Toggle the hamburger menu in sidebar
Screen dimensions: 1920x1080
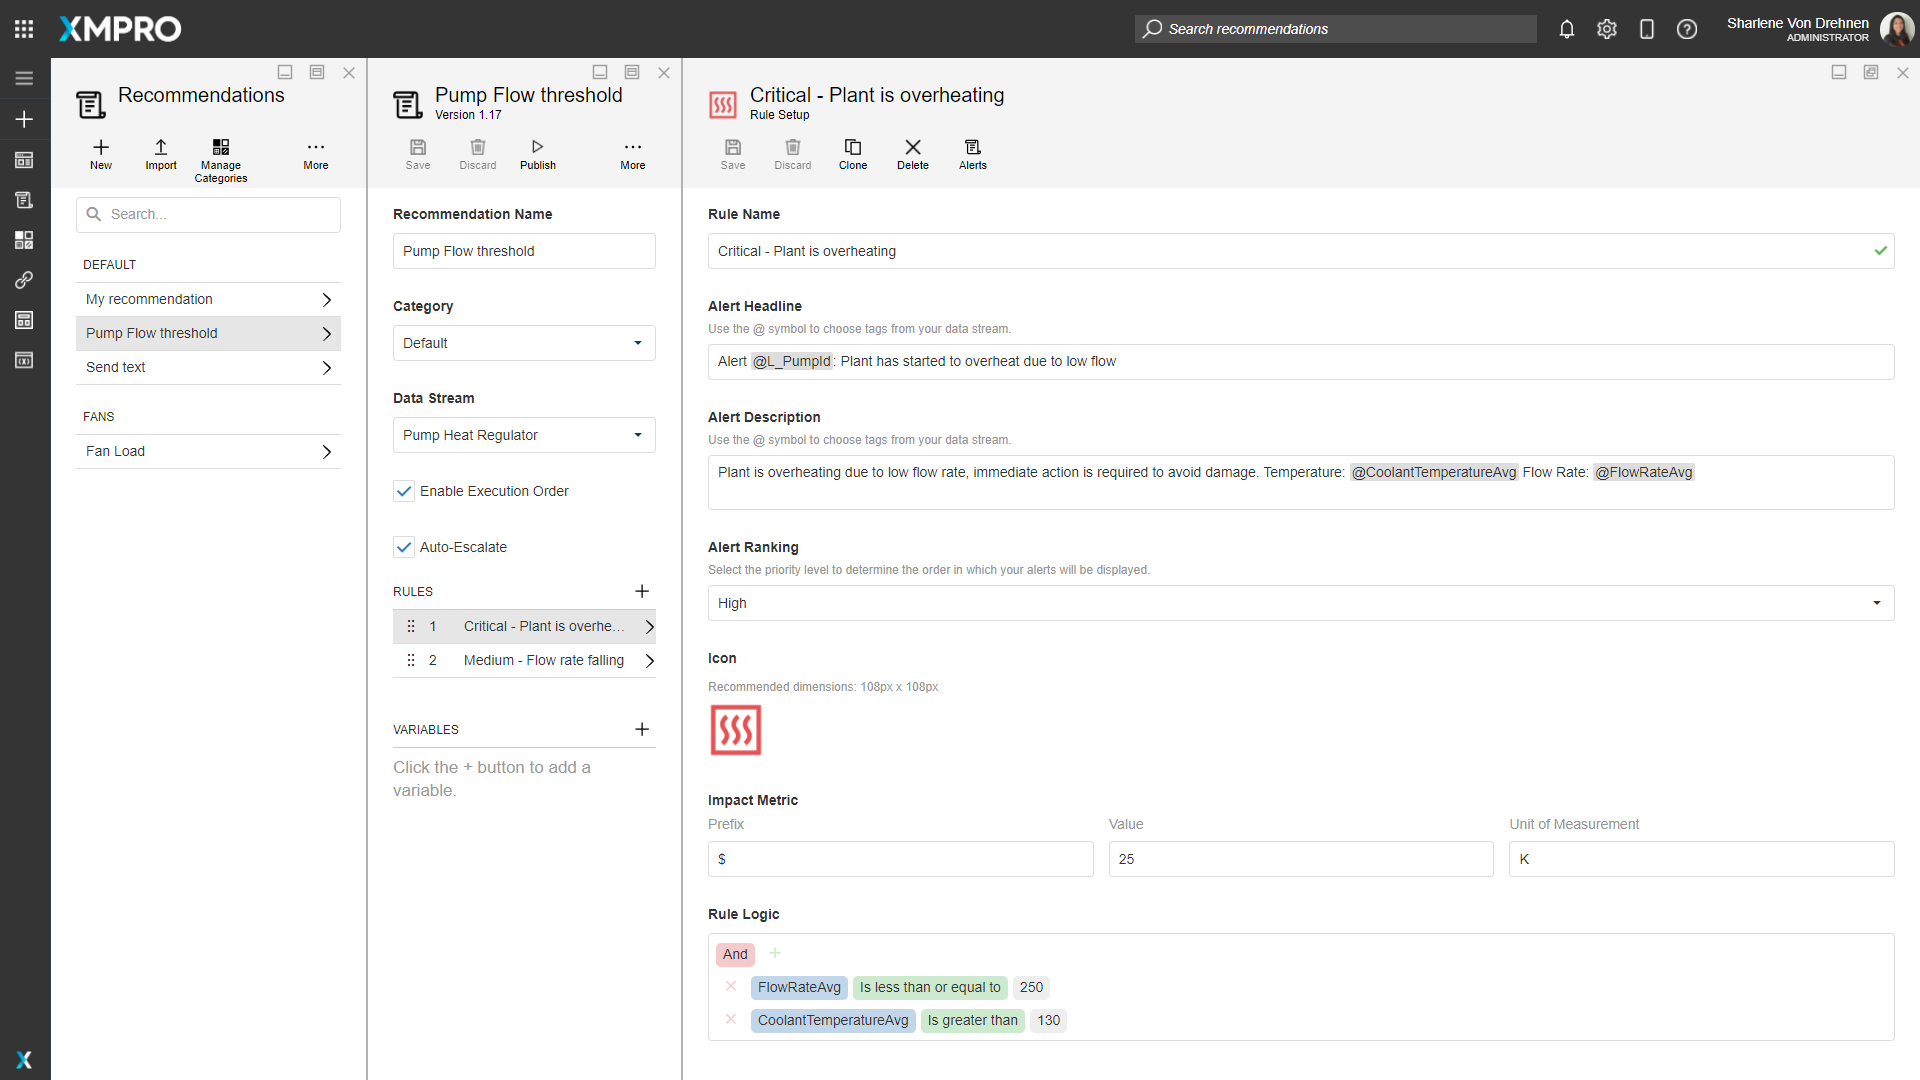(24, 78)
